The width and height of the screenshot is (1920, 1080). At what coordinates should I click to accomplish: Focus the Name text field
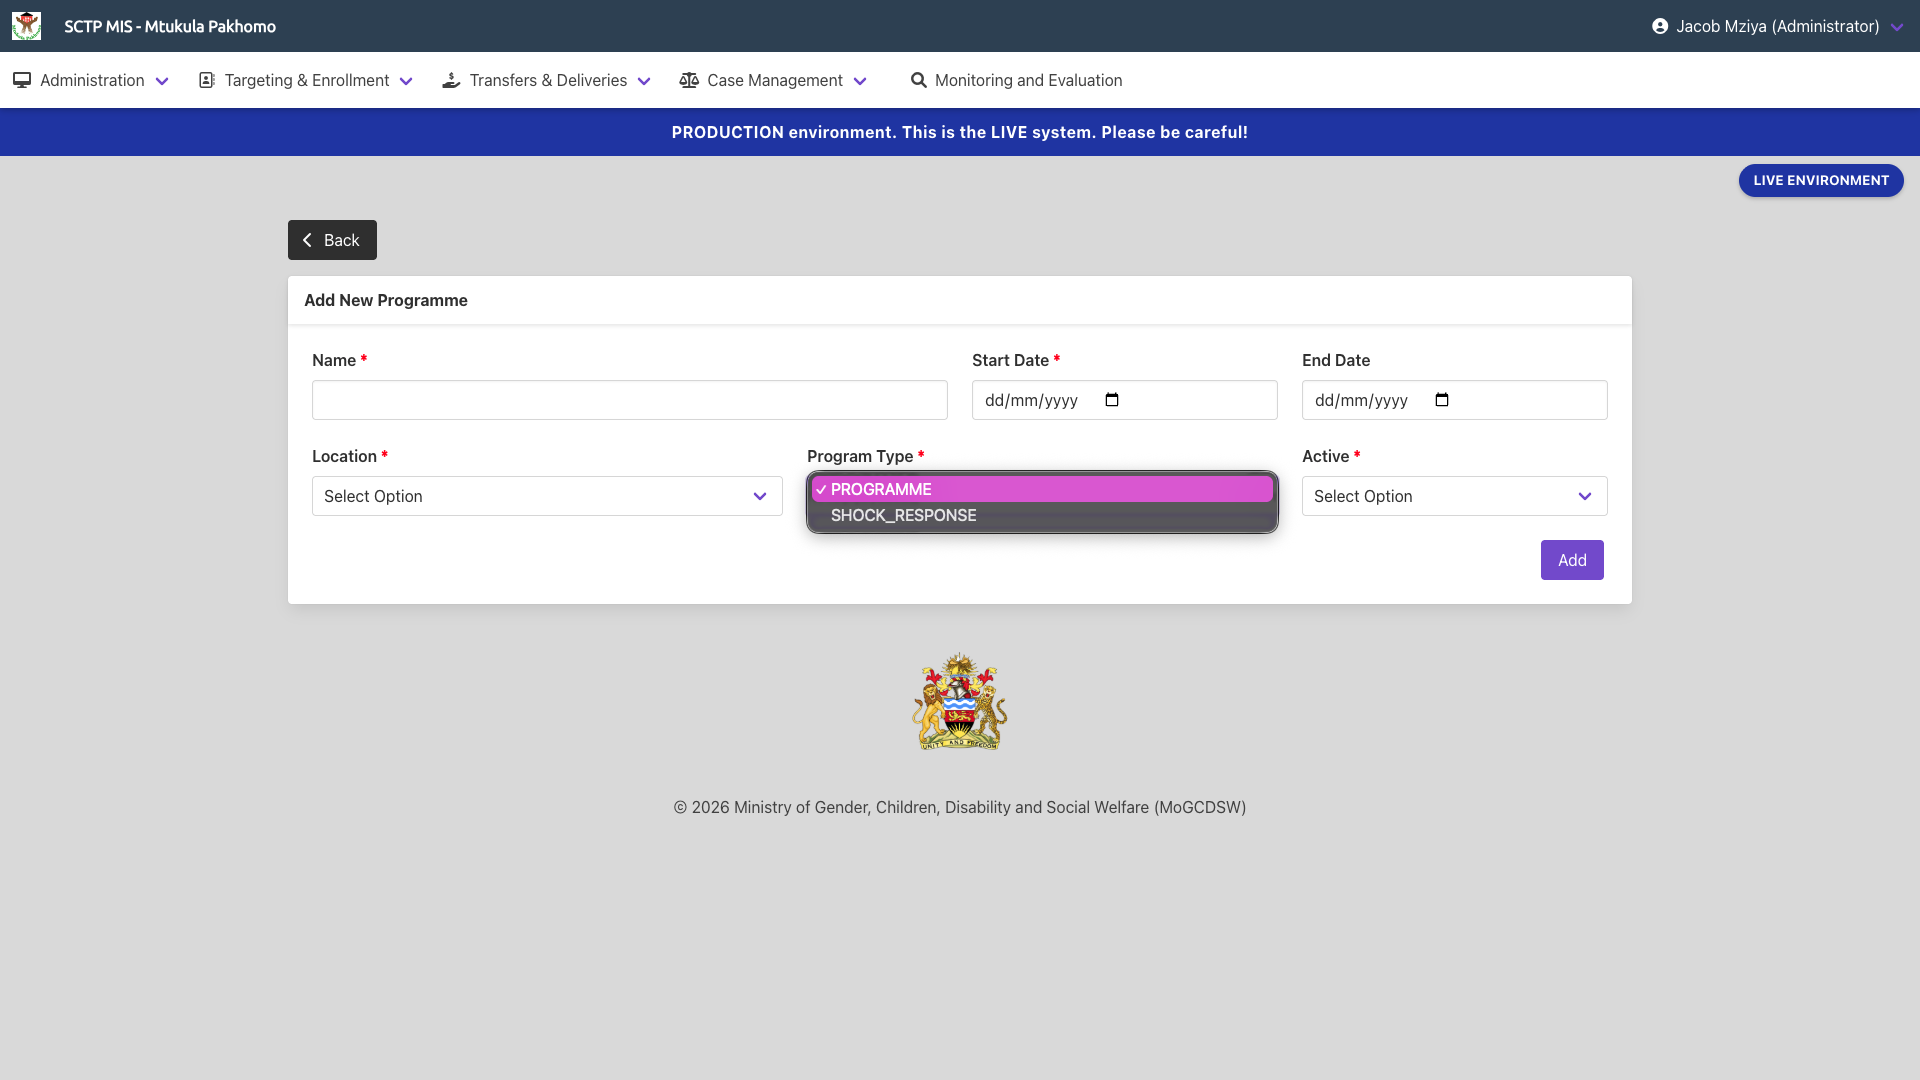coord(630,400)
